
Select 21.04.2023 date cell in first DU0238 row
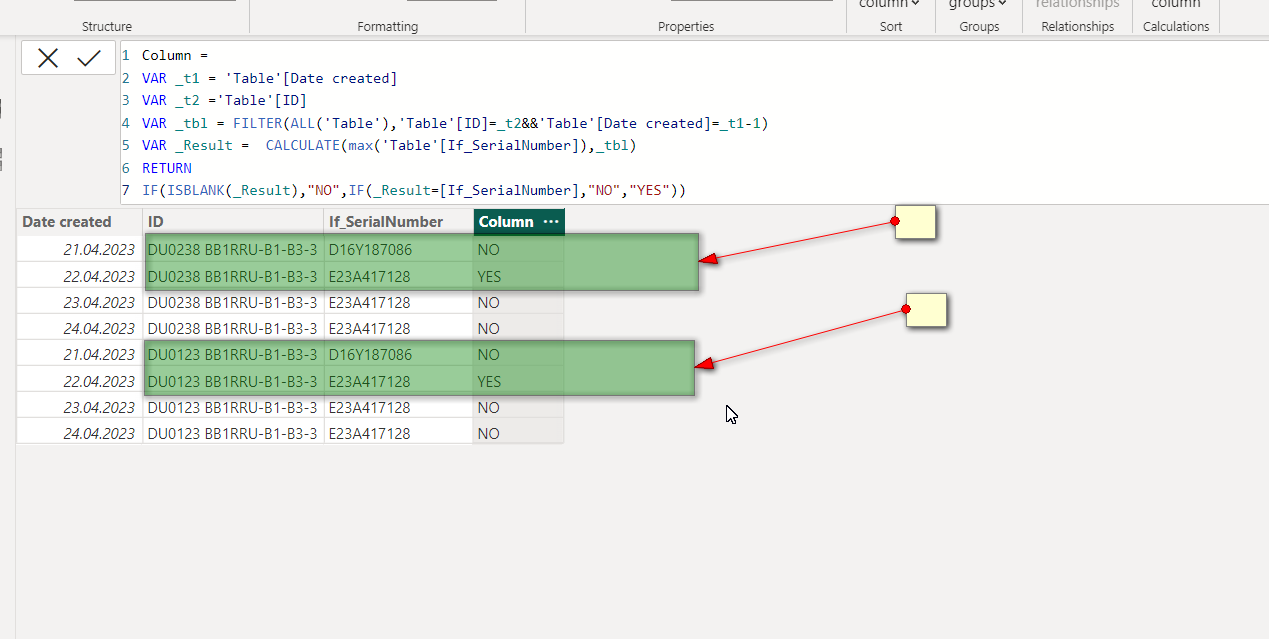point(79,249)
